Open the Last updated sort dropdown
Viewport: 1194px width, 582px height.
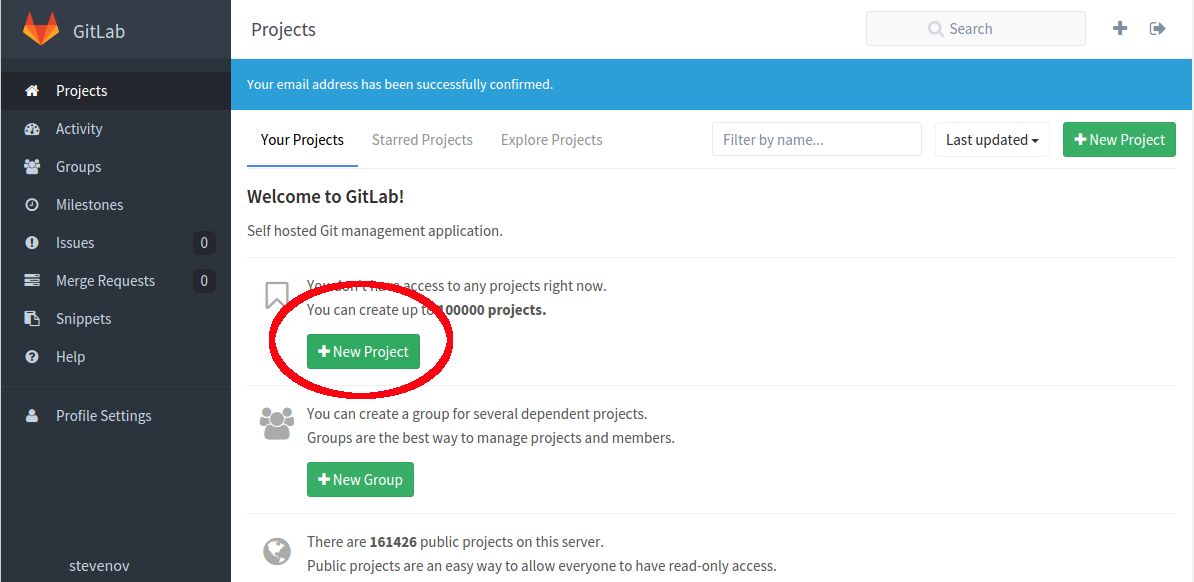coord(992,140)
